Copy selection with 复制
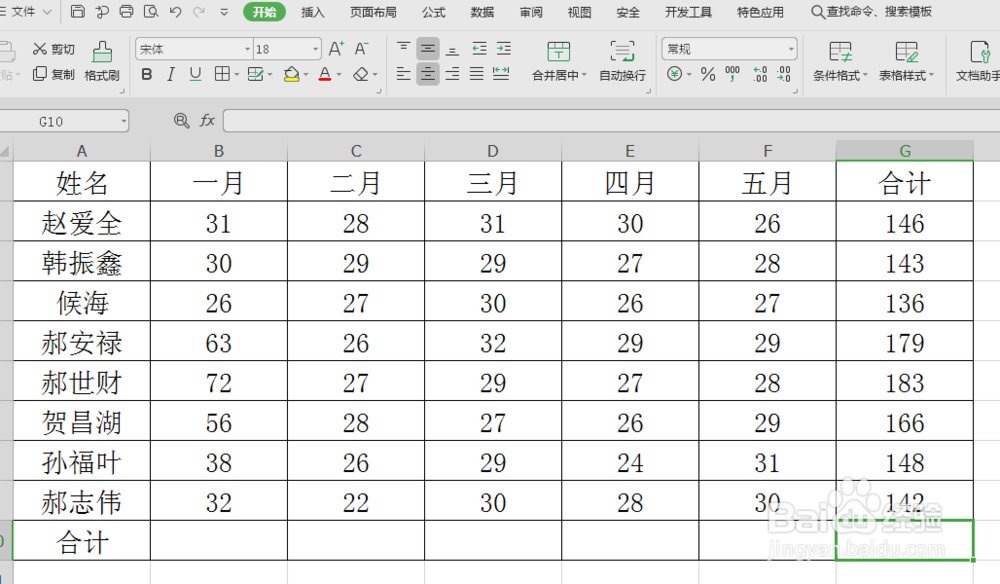This screenshot has width=1000, height=584. coord(54,74)
